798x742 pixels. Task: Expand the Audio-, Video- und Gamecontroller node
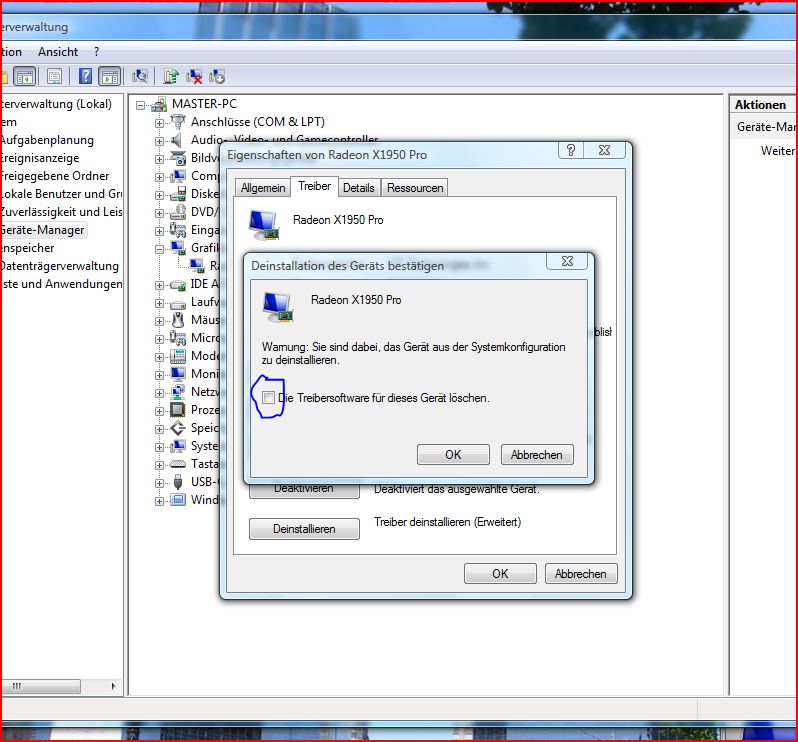(159, 141)
